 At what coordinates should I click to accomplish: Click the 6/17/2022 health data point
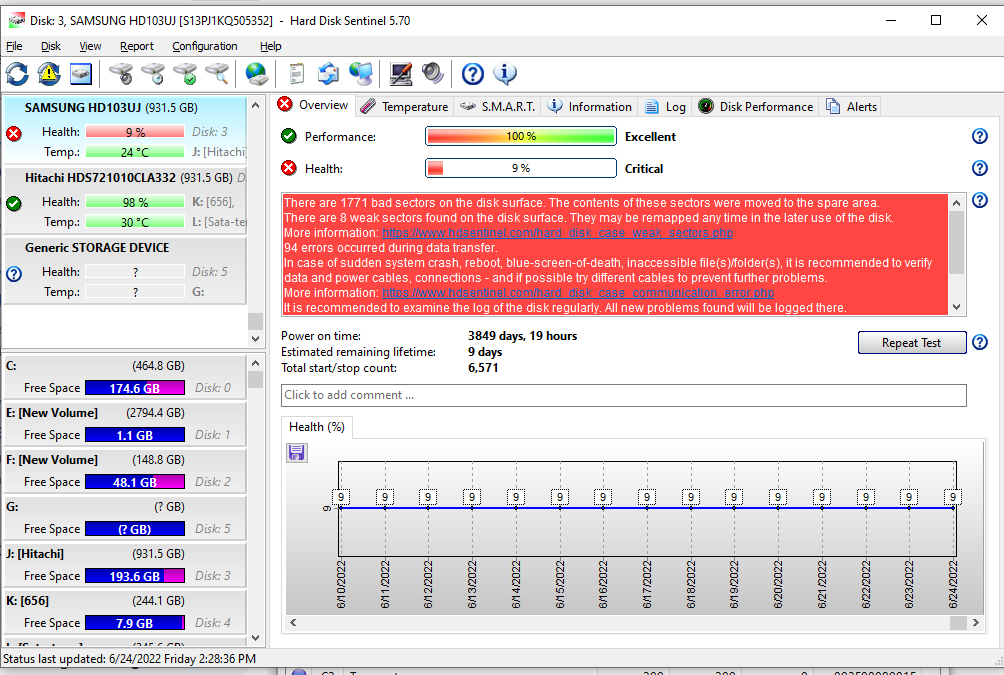point(647,508)
